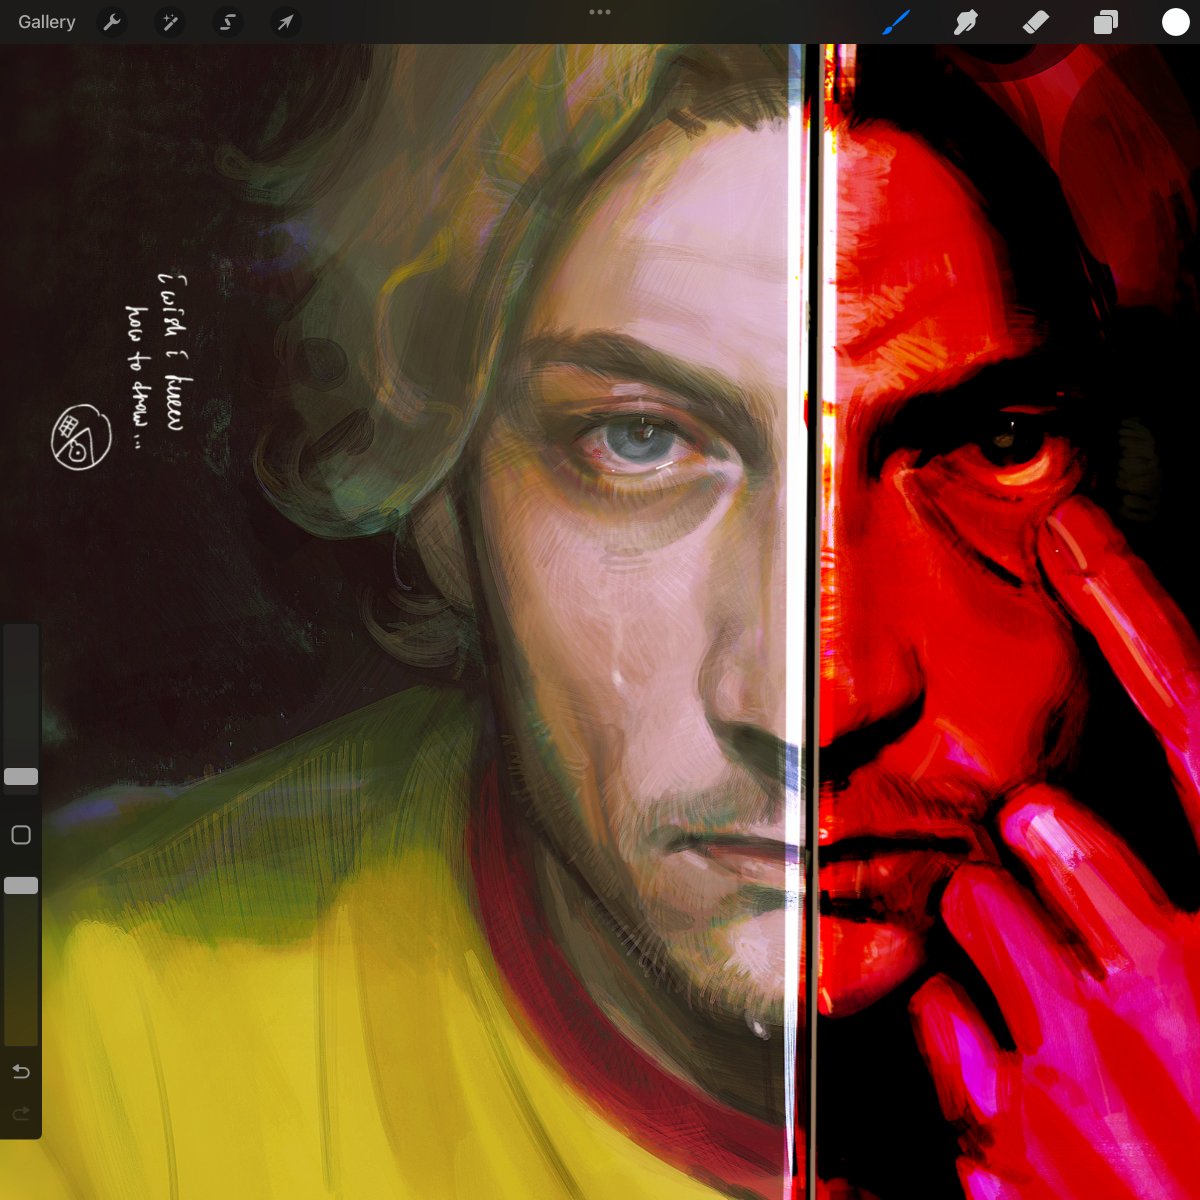Select the Eraser tool
Image resolution: width=1200 pixels, height=1200 pixels.
point(1035,22)
